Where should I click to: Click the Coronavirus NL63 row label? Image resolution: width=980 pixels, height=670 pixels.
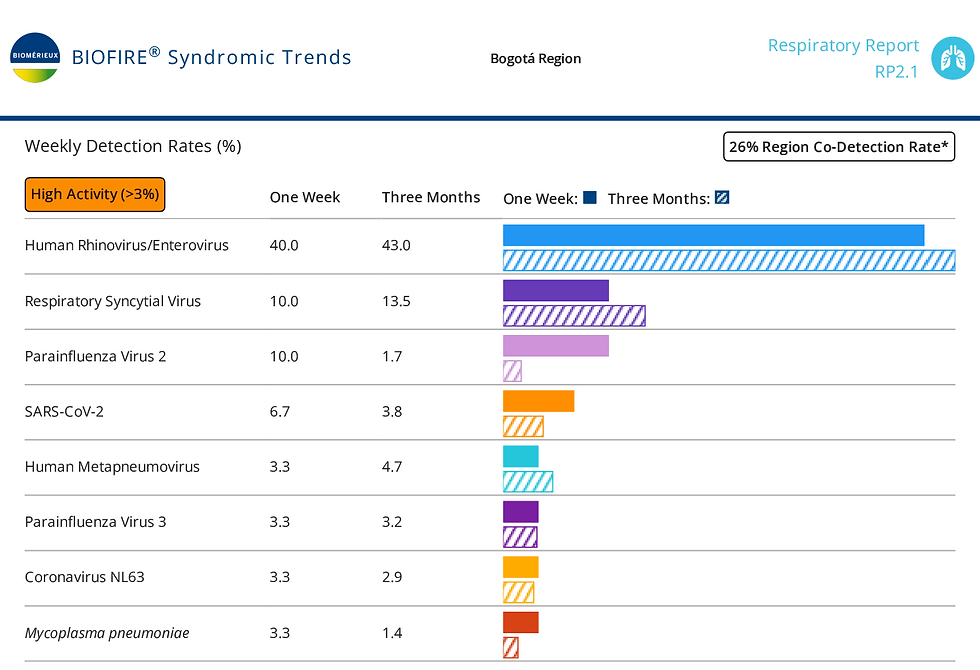[85, 577]
